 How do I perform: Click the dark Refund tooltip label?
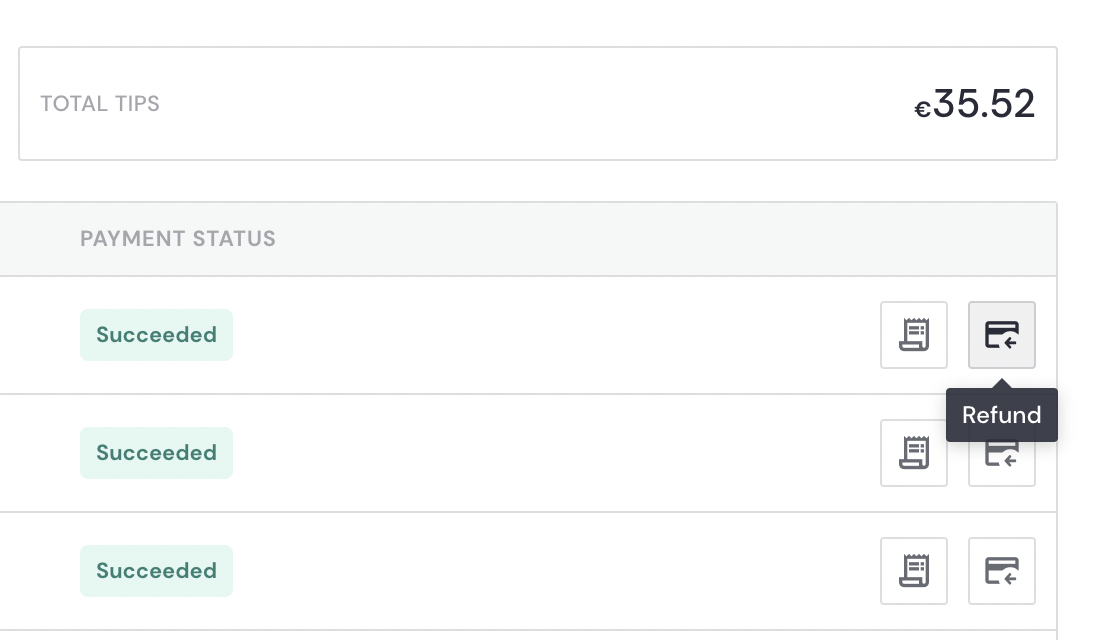point(1001,415)
